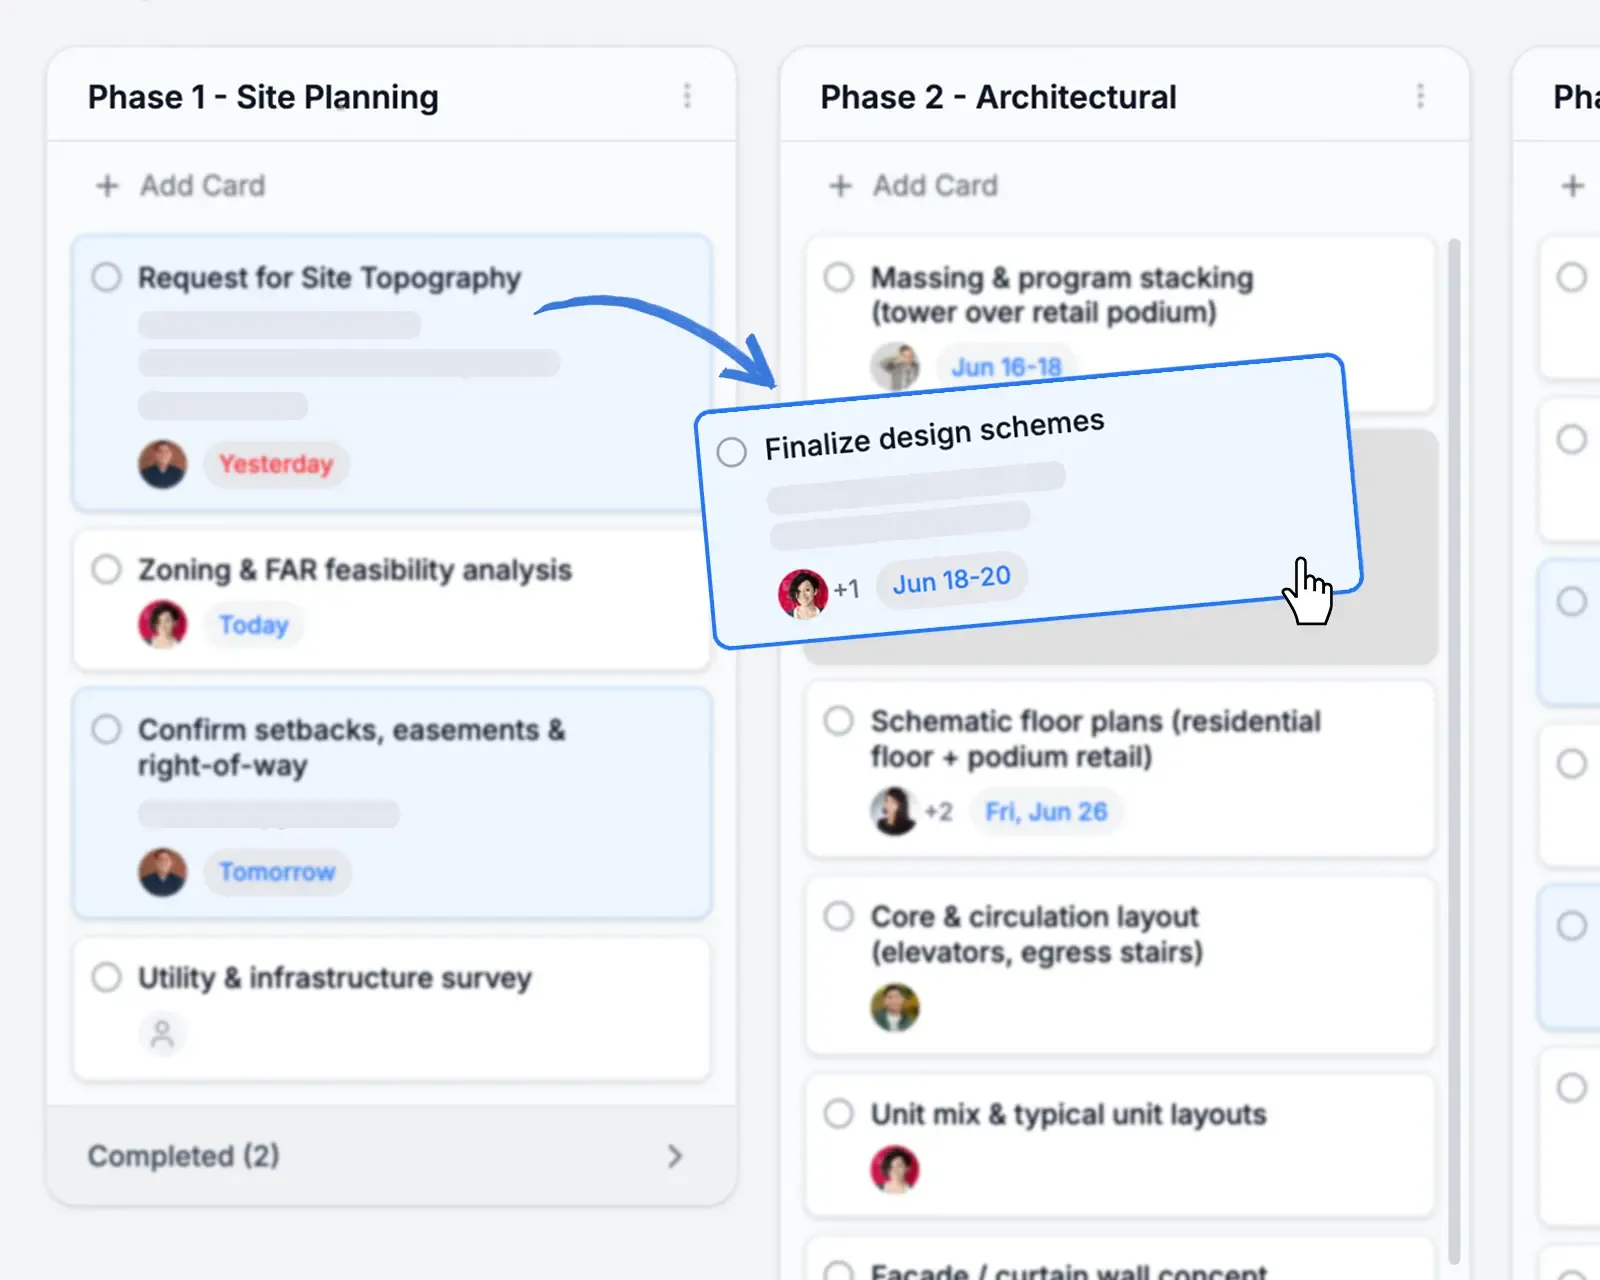Viewport: 1600px width, 1280px height.
Task: Mark Core & circulation layout complete
Action: (x=839, y=916)
